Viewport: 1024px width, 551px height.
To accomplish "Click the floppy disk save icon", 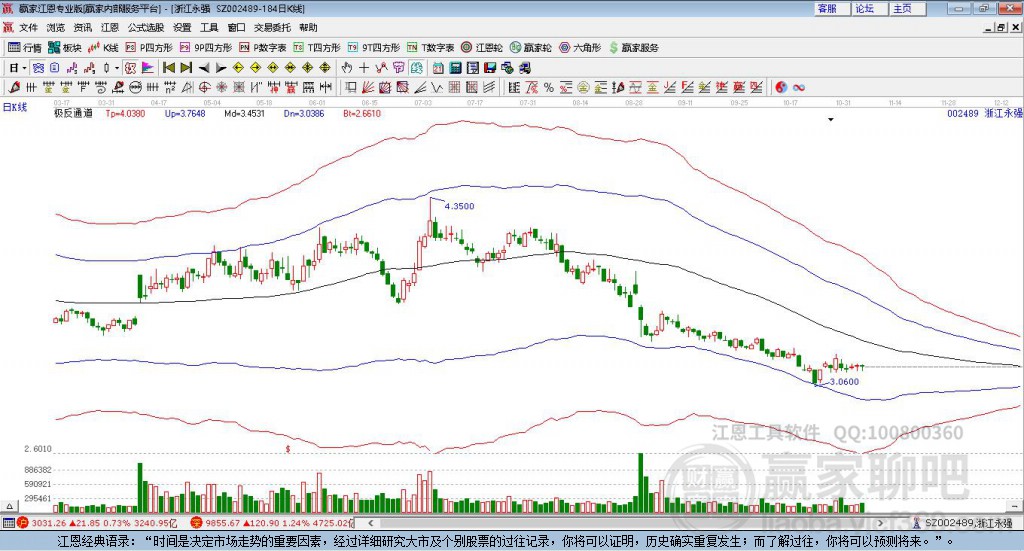I will pos(490,68).
